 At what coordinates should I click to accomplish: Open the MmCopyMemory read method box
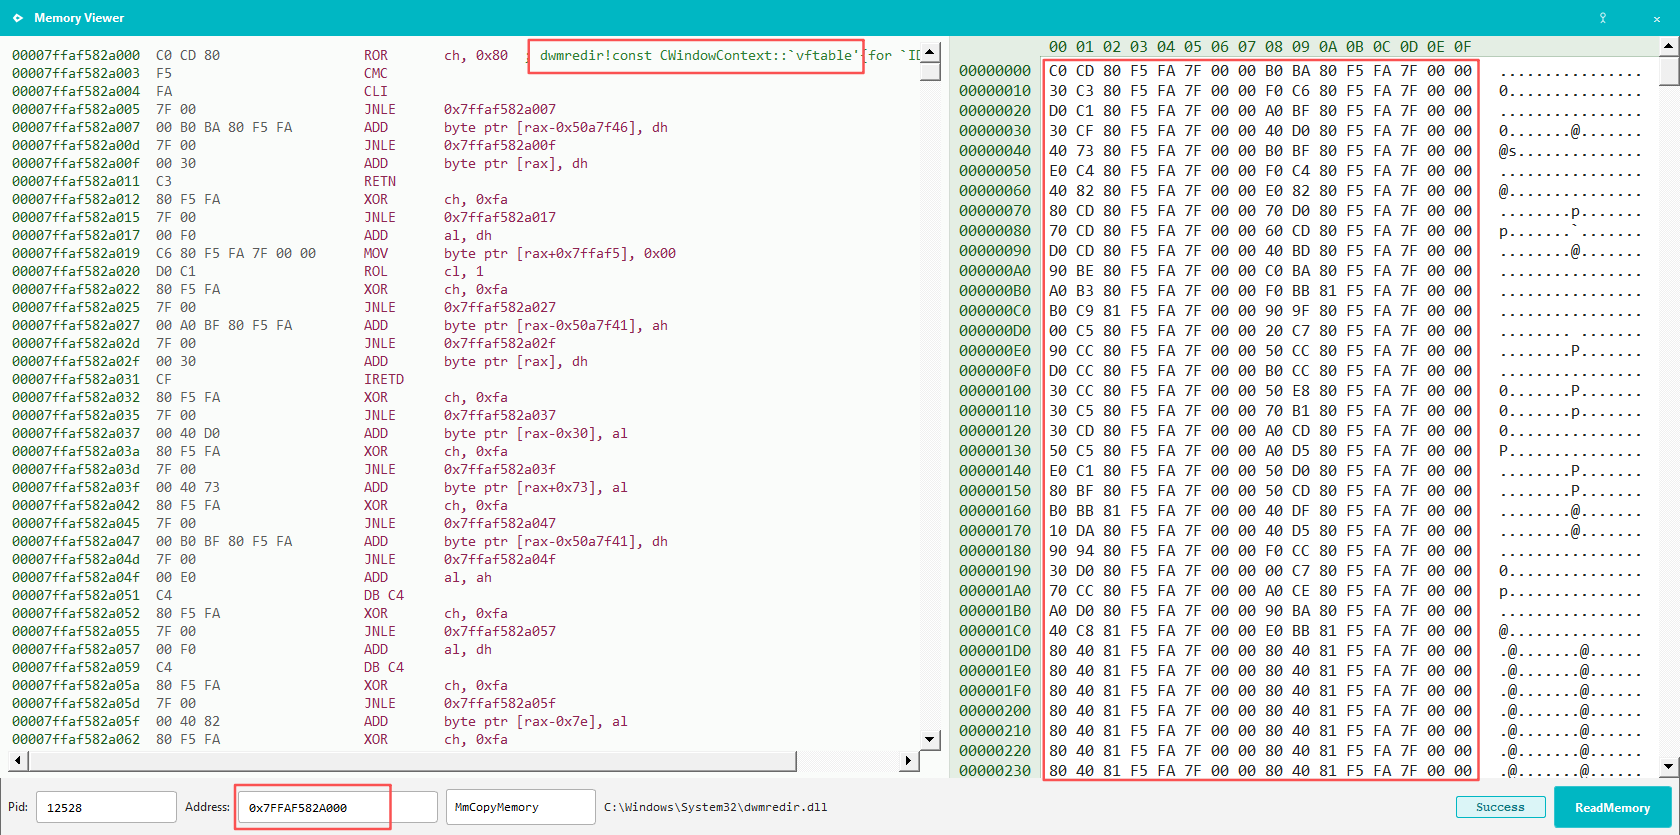pos(520,807)
